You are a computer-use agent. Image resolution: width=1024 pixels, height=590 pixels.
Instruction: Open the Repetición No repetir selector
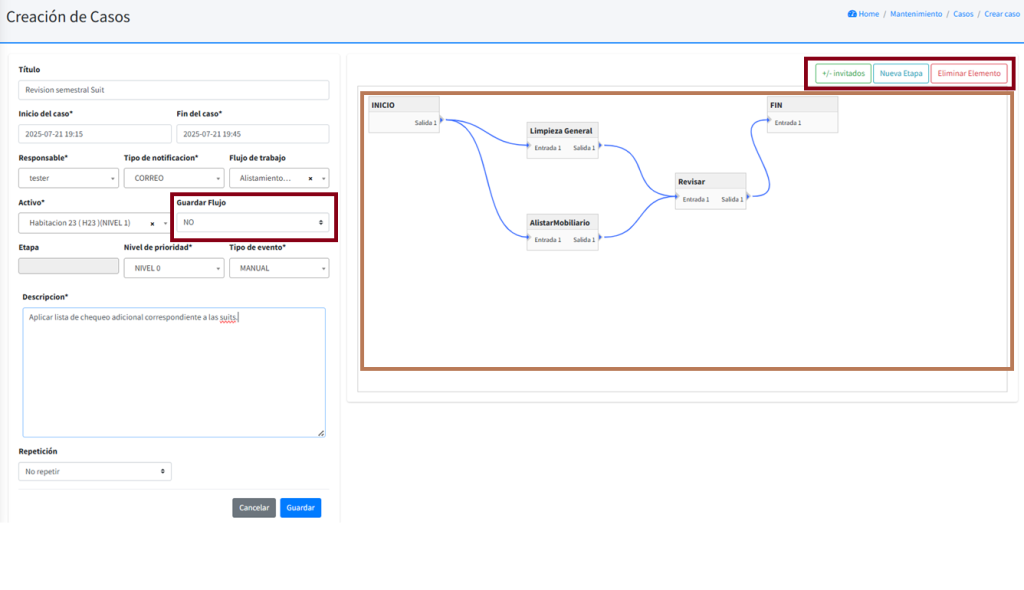(x=95, y=471)
